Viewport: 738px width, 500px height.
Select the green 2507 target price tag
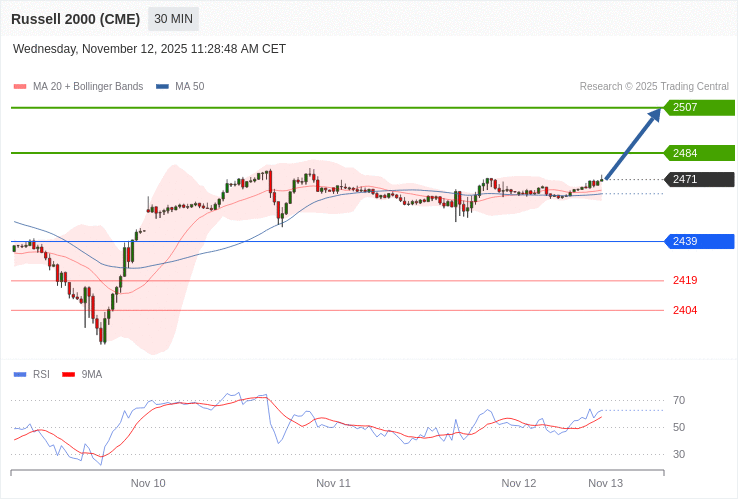[699, 107]
